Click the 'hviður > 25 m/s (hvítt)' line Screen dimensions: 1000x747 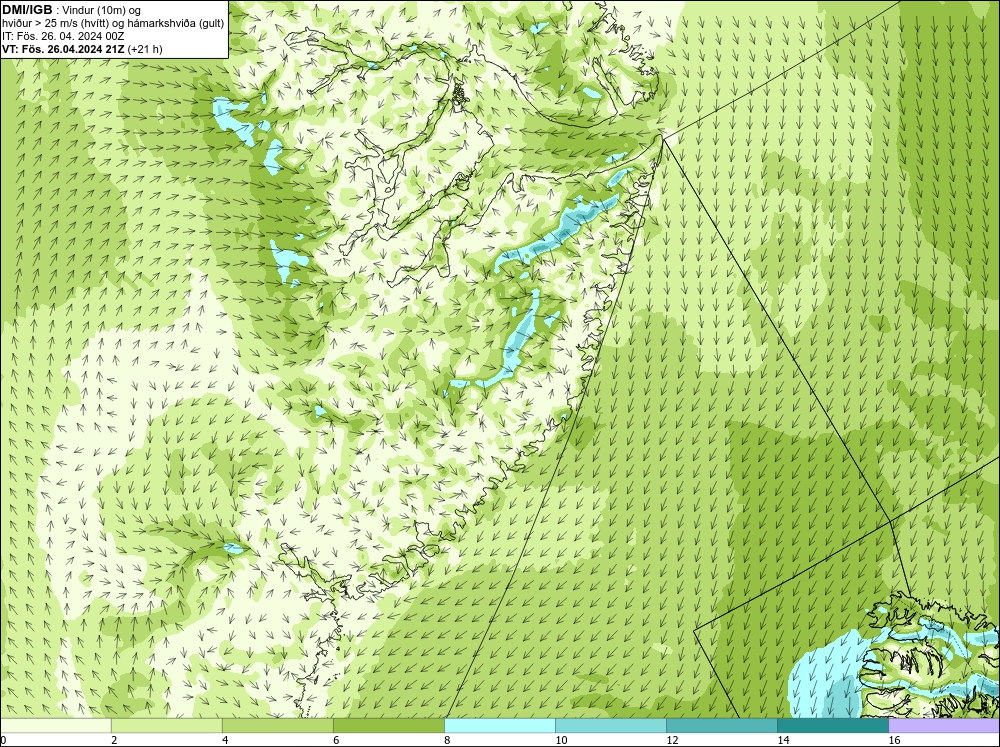point(55,24)
